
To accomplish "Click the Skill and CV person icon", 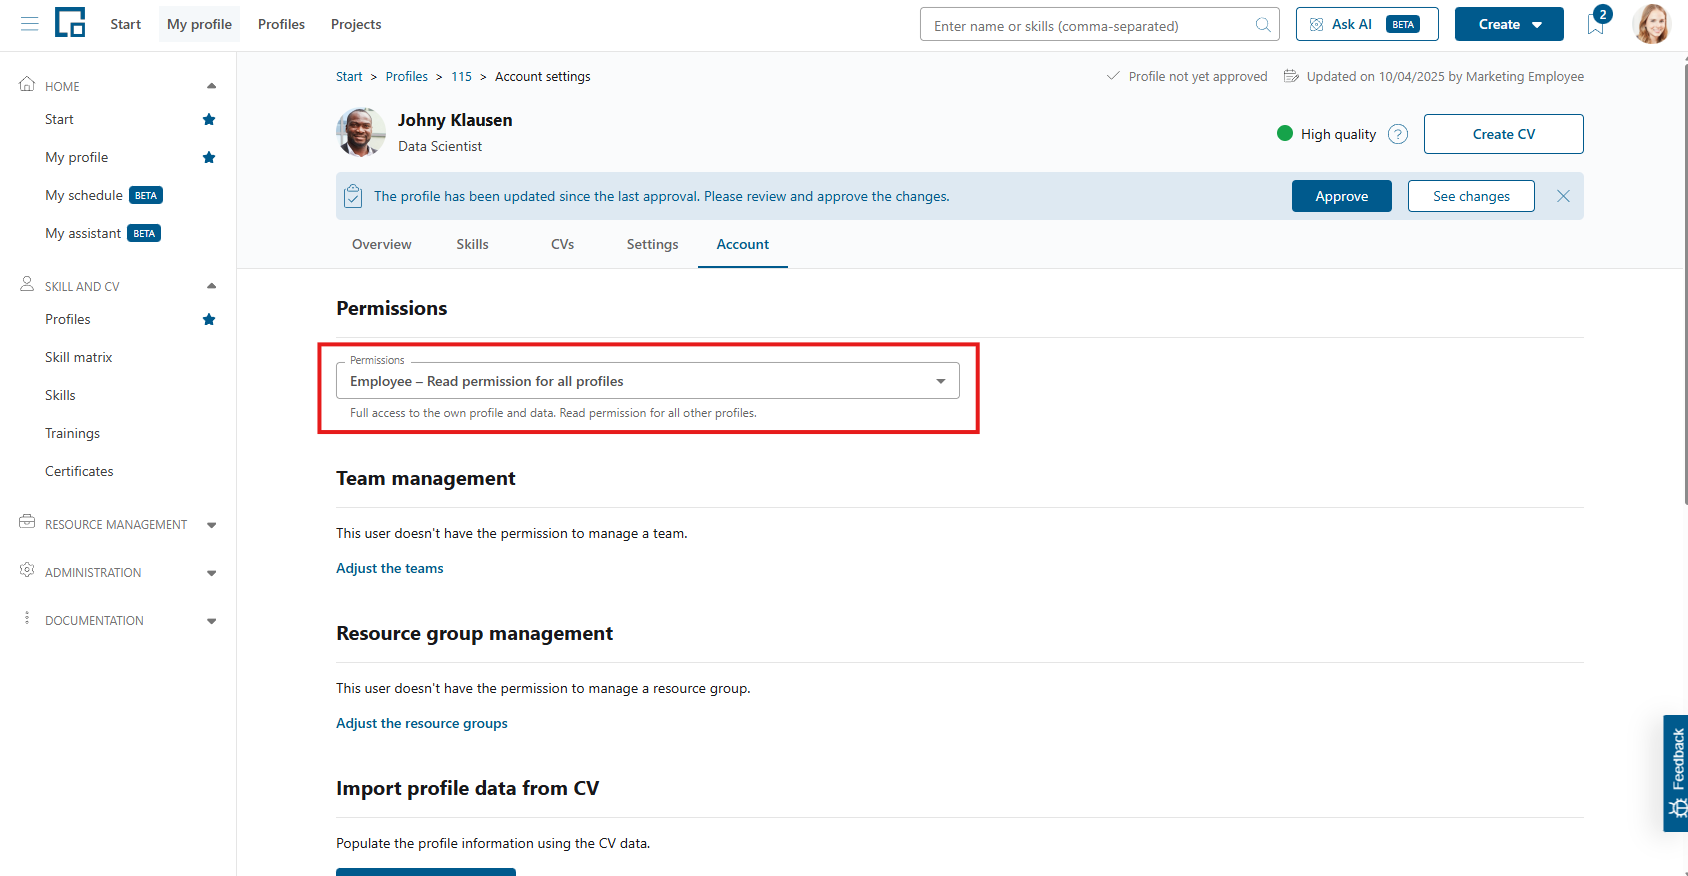I will click(x=27, y=284).
